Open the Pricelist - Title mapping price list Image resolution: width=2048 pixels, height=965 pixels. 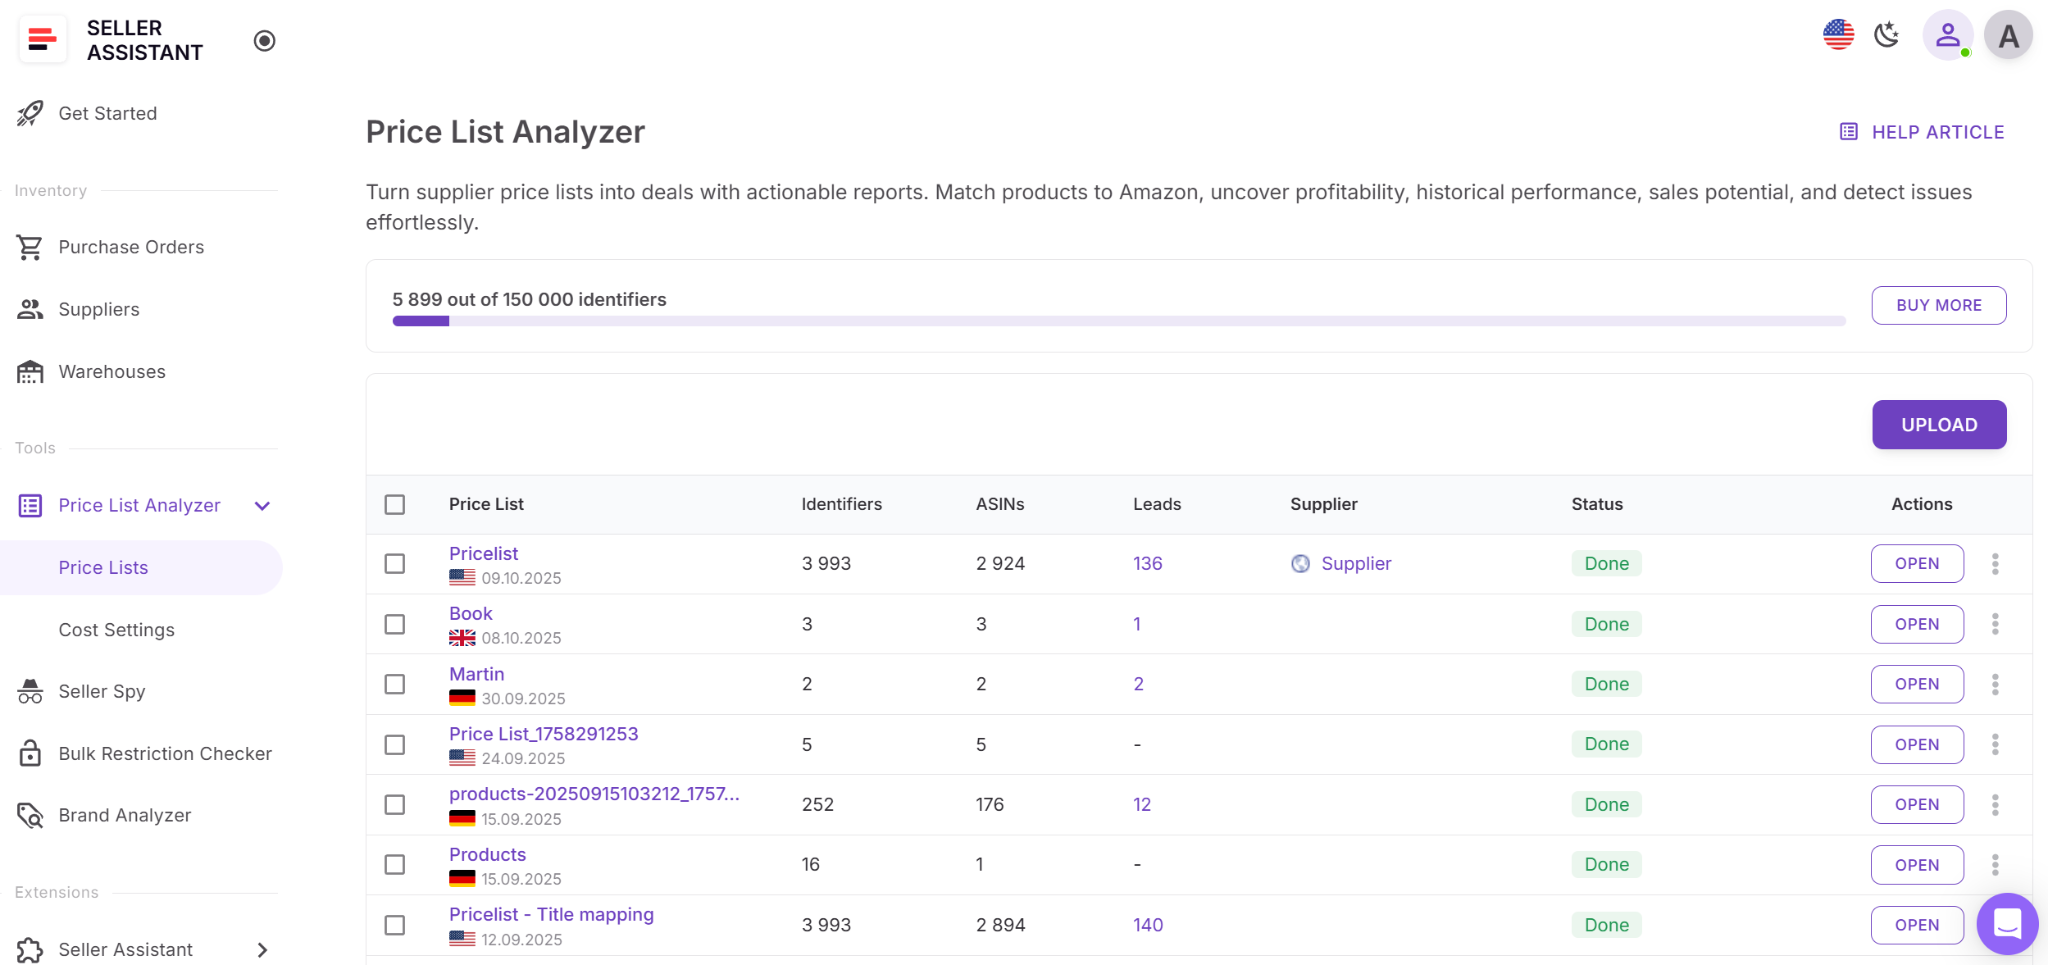click(551, 914)
